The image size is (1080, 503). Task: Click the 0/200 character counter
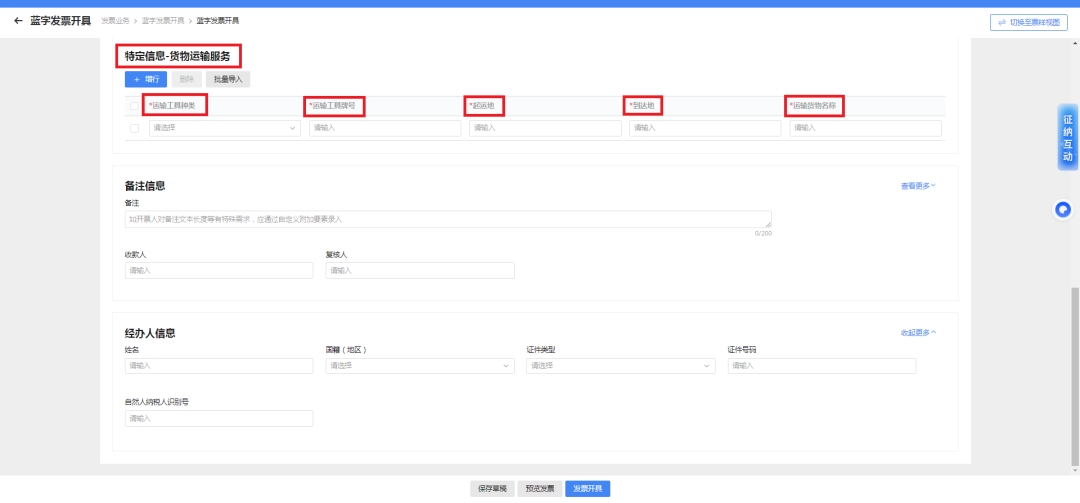(763, 234)
